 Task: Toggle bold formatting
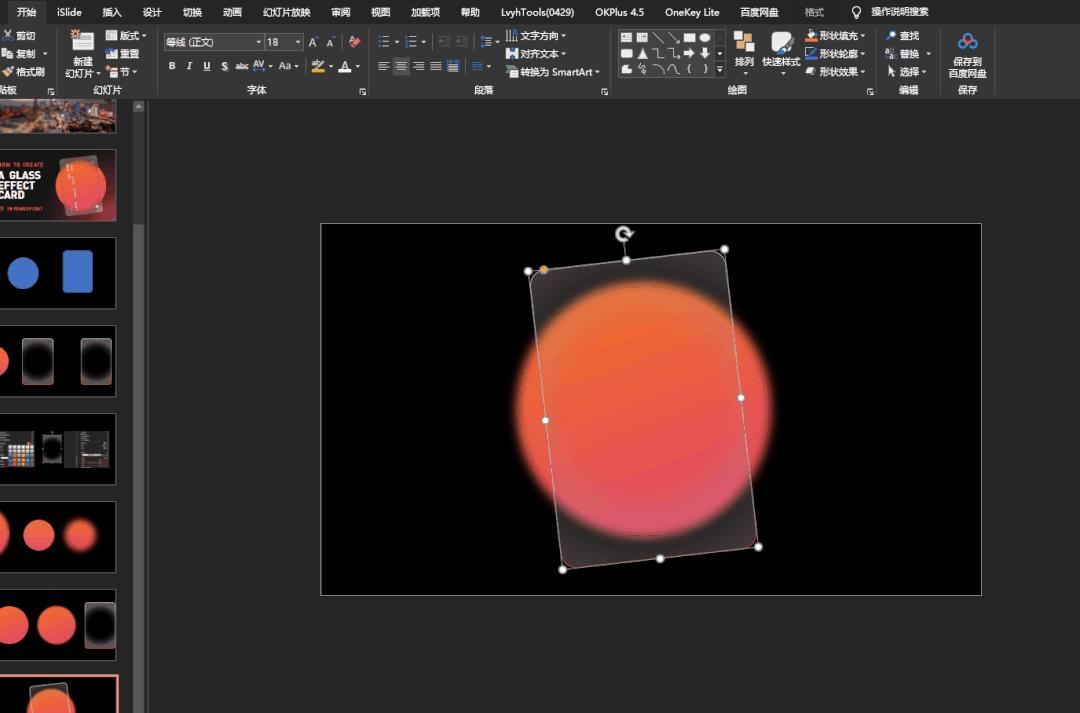172,66
